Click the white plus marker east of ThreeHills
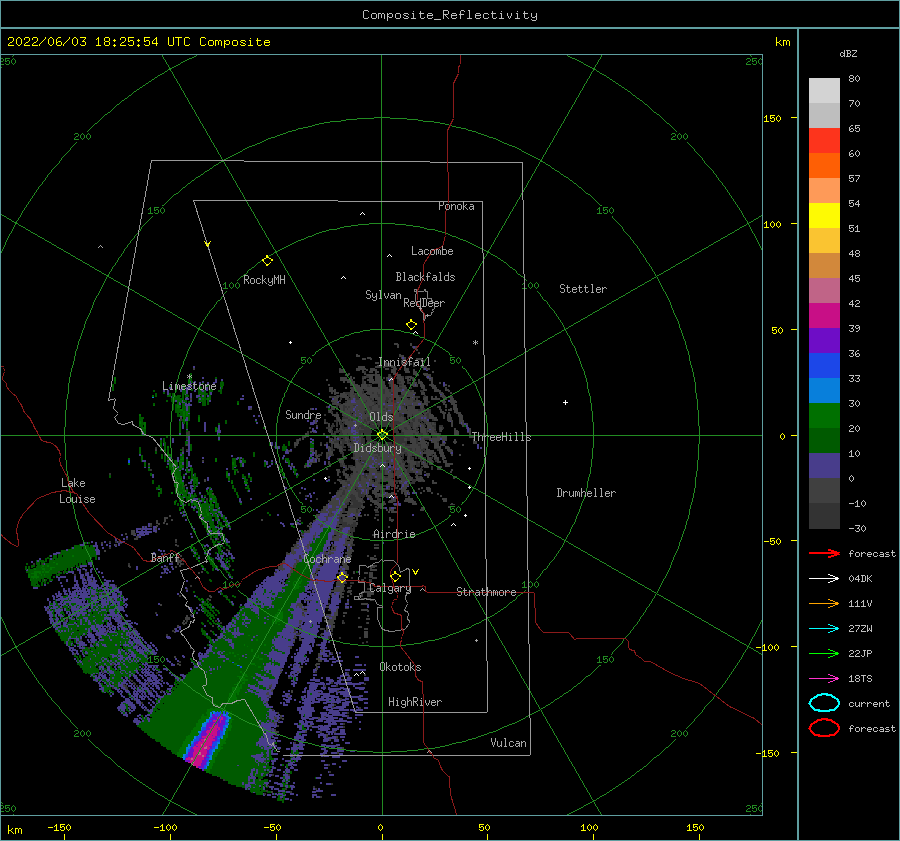This screenshot has height=841, width=900. pos(565,402)
